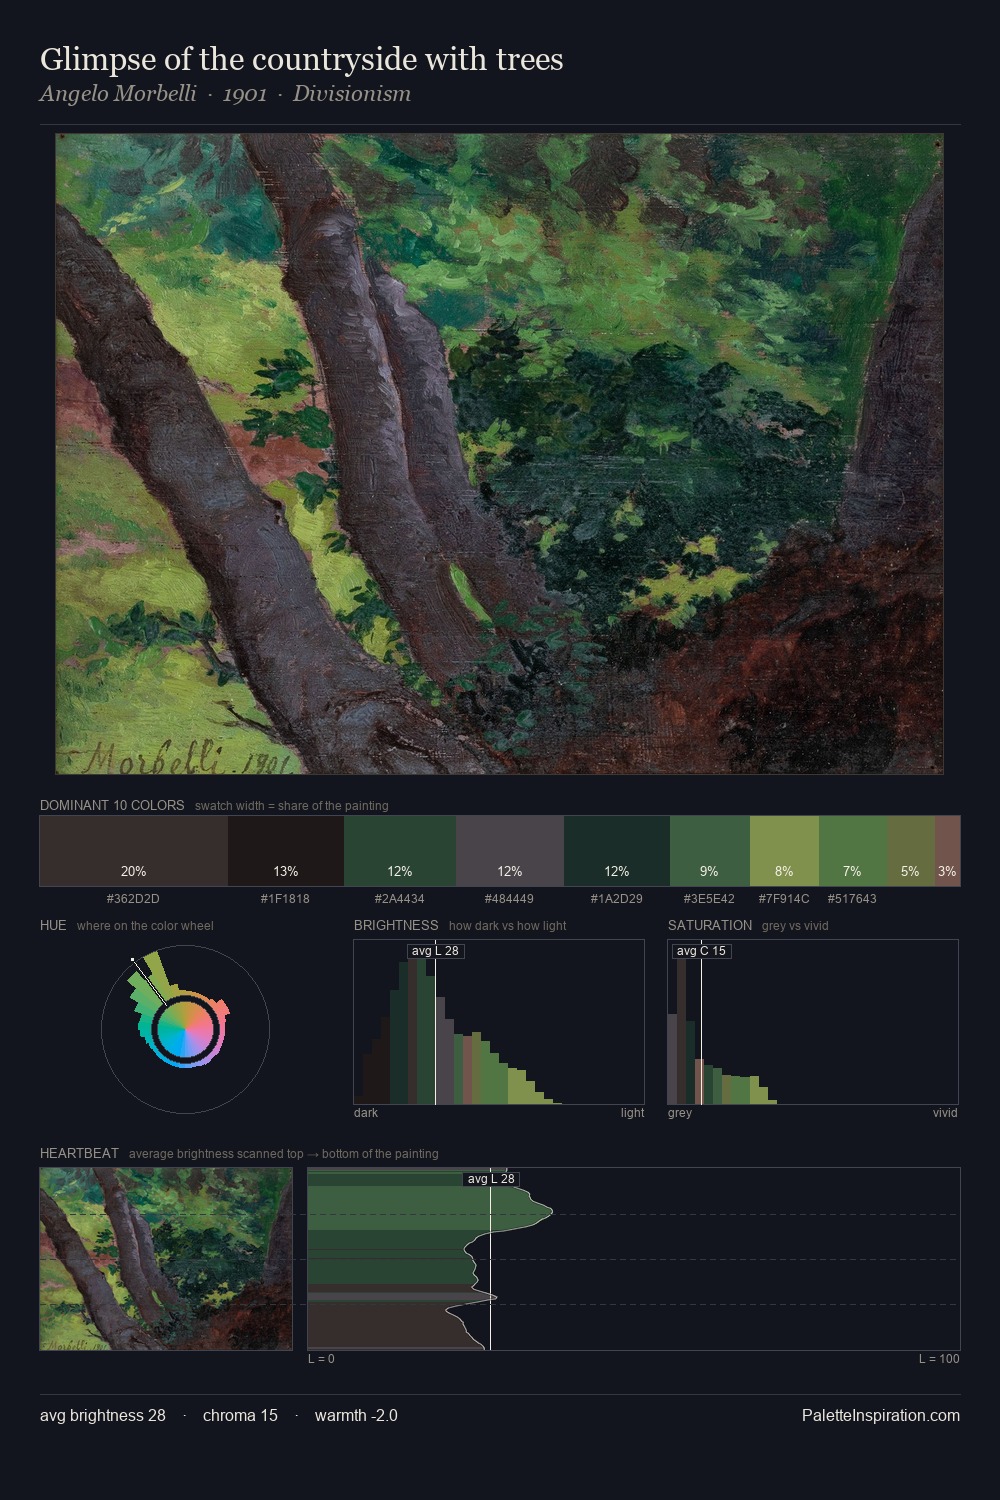Select the 9% green #3E5E42 swatch

[710, 851]
